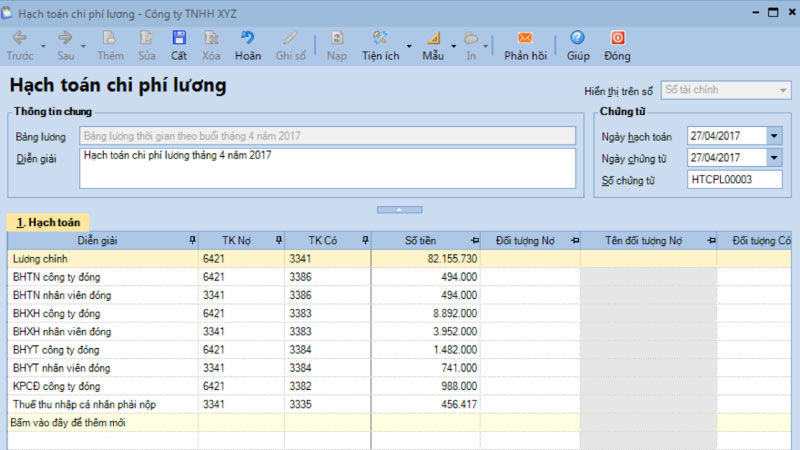
Task: Select the BHYT công ty đóng row
Action: click(399, 350)
